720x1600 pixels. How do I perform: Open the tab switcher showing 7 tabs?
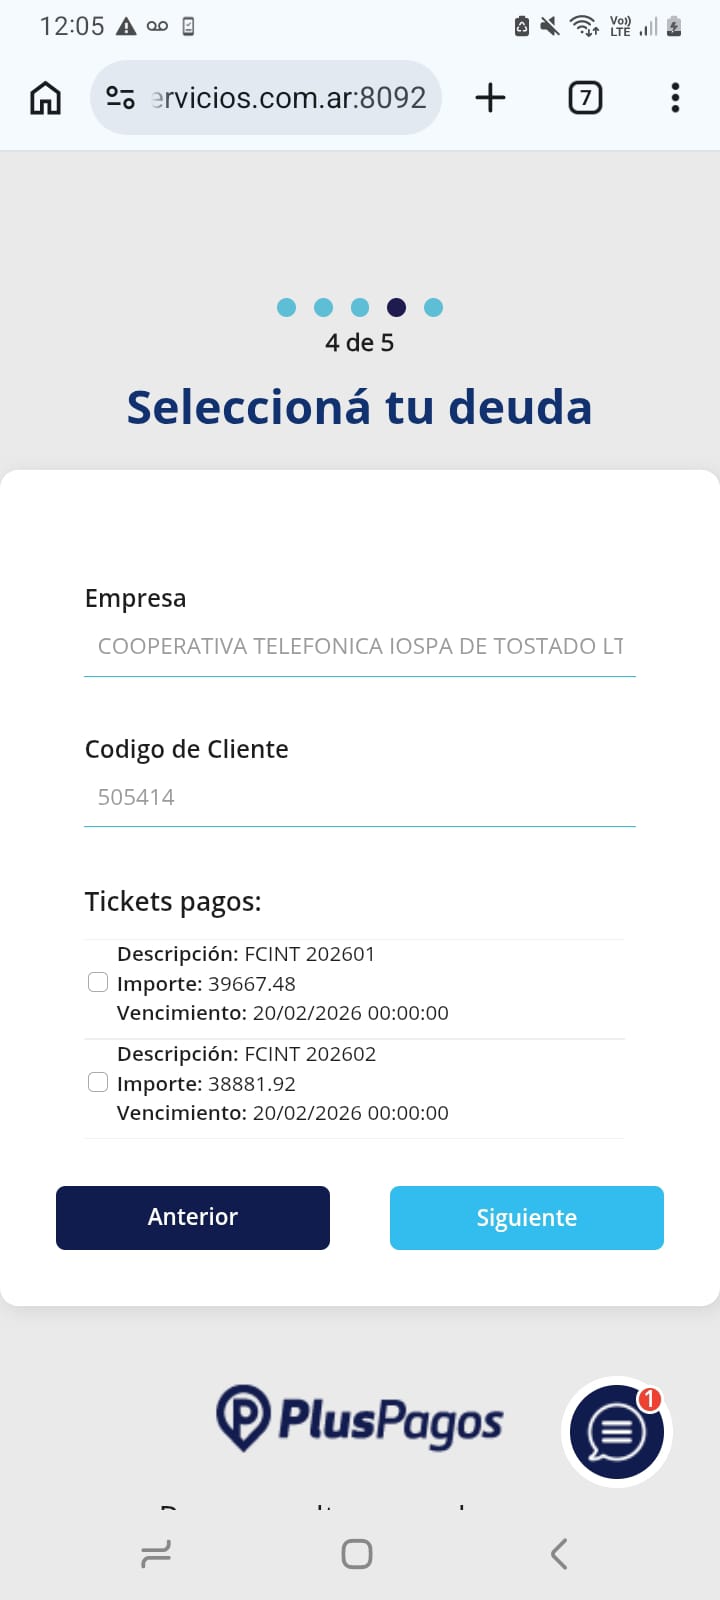[585, 98]
